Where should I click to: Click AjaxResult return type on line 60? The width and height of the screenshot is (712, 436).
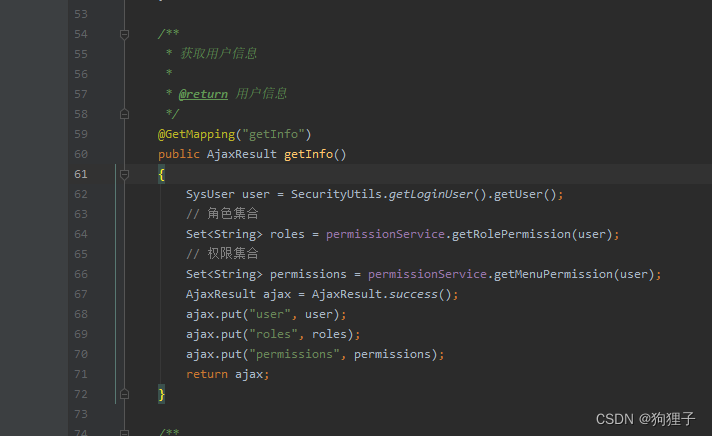coord(242,154)
